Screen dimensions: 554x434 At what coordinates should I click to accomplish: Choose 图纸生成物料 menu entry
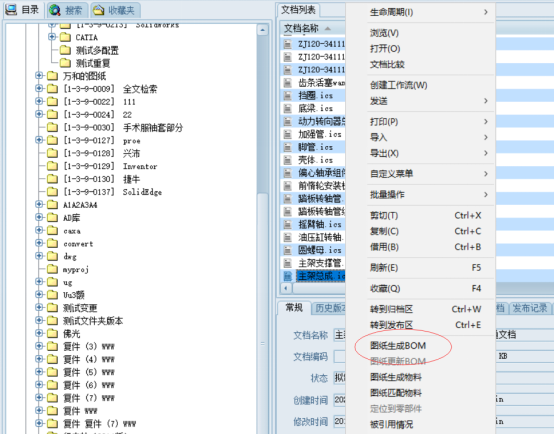[396, 377]
